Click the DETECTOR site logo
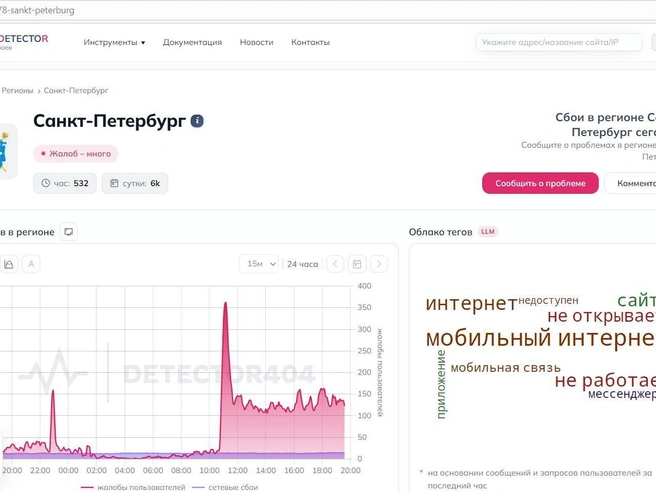656x493 pixels. (x=23, y=41)
